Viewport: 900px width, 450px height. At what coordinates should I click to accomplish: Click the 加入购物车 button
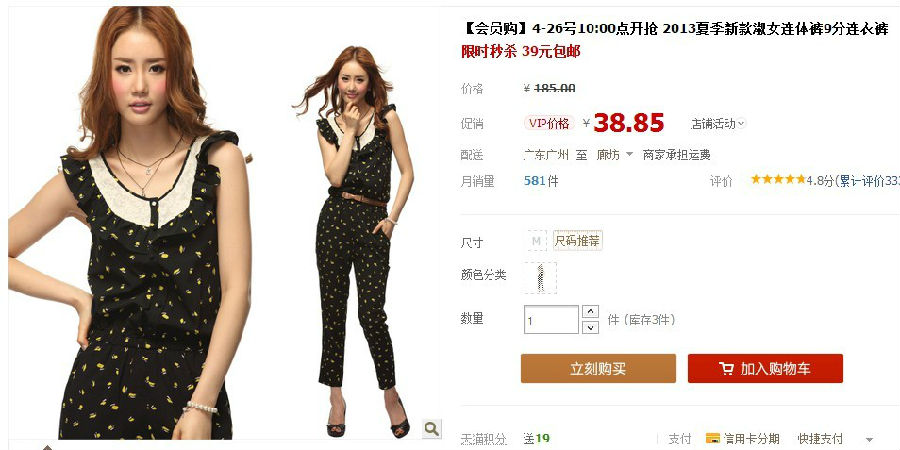(765, 368)
